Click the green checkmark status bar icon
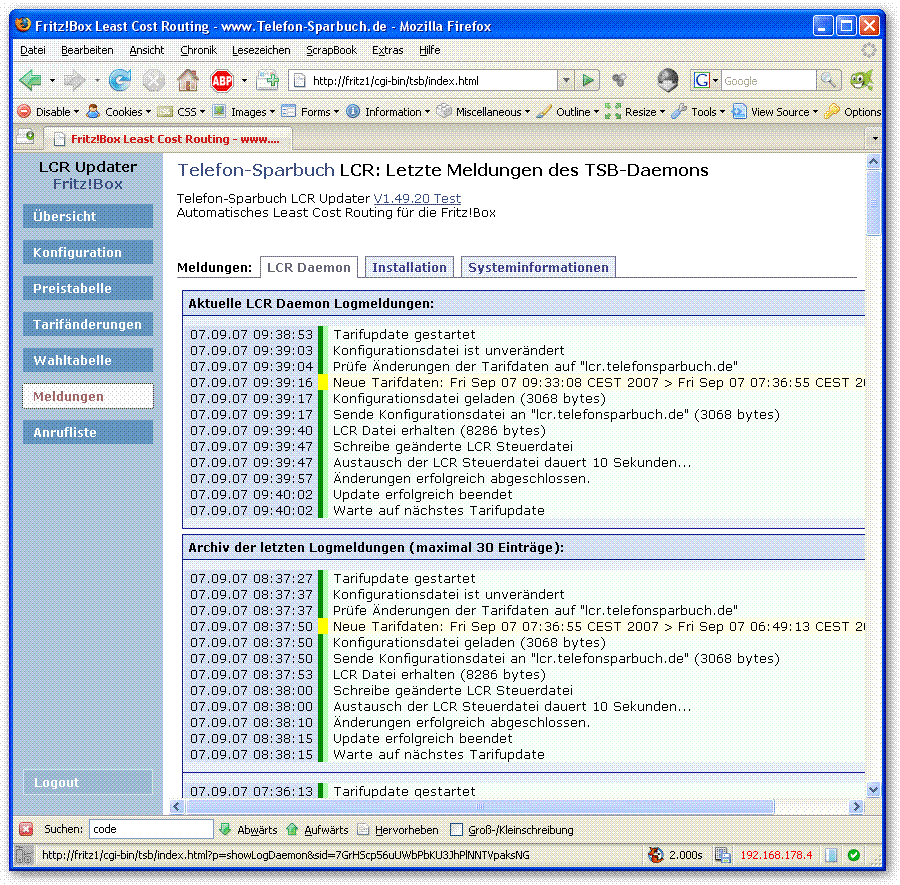The image size is (900, 885). [854, 855]
